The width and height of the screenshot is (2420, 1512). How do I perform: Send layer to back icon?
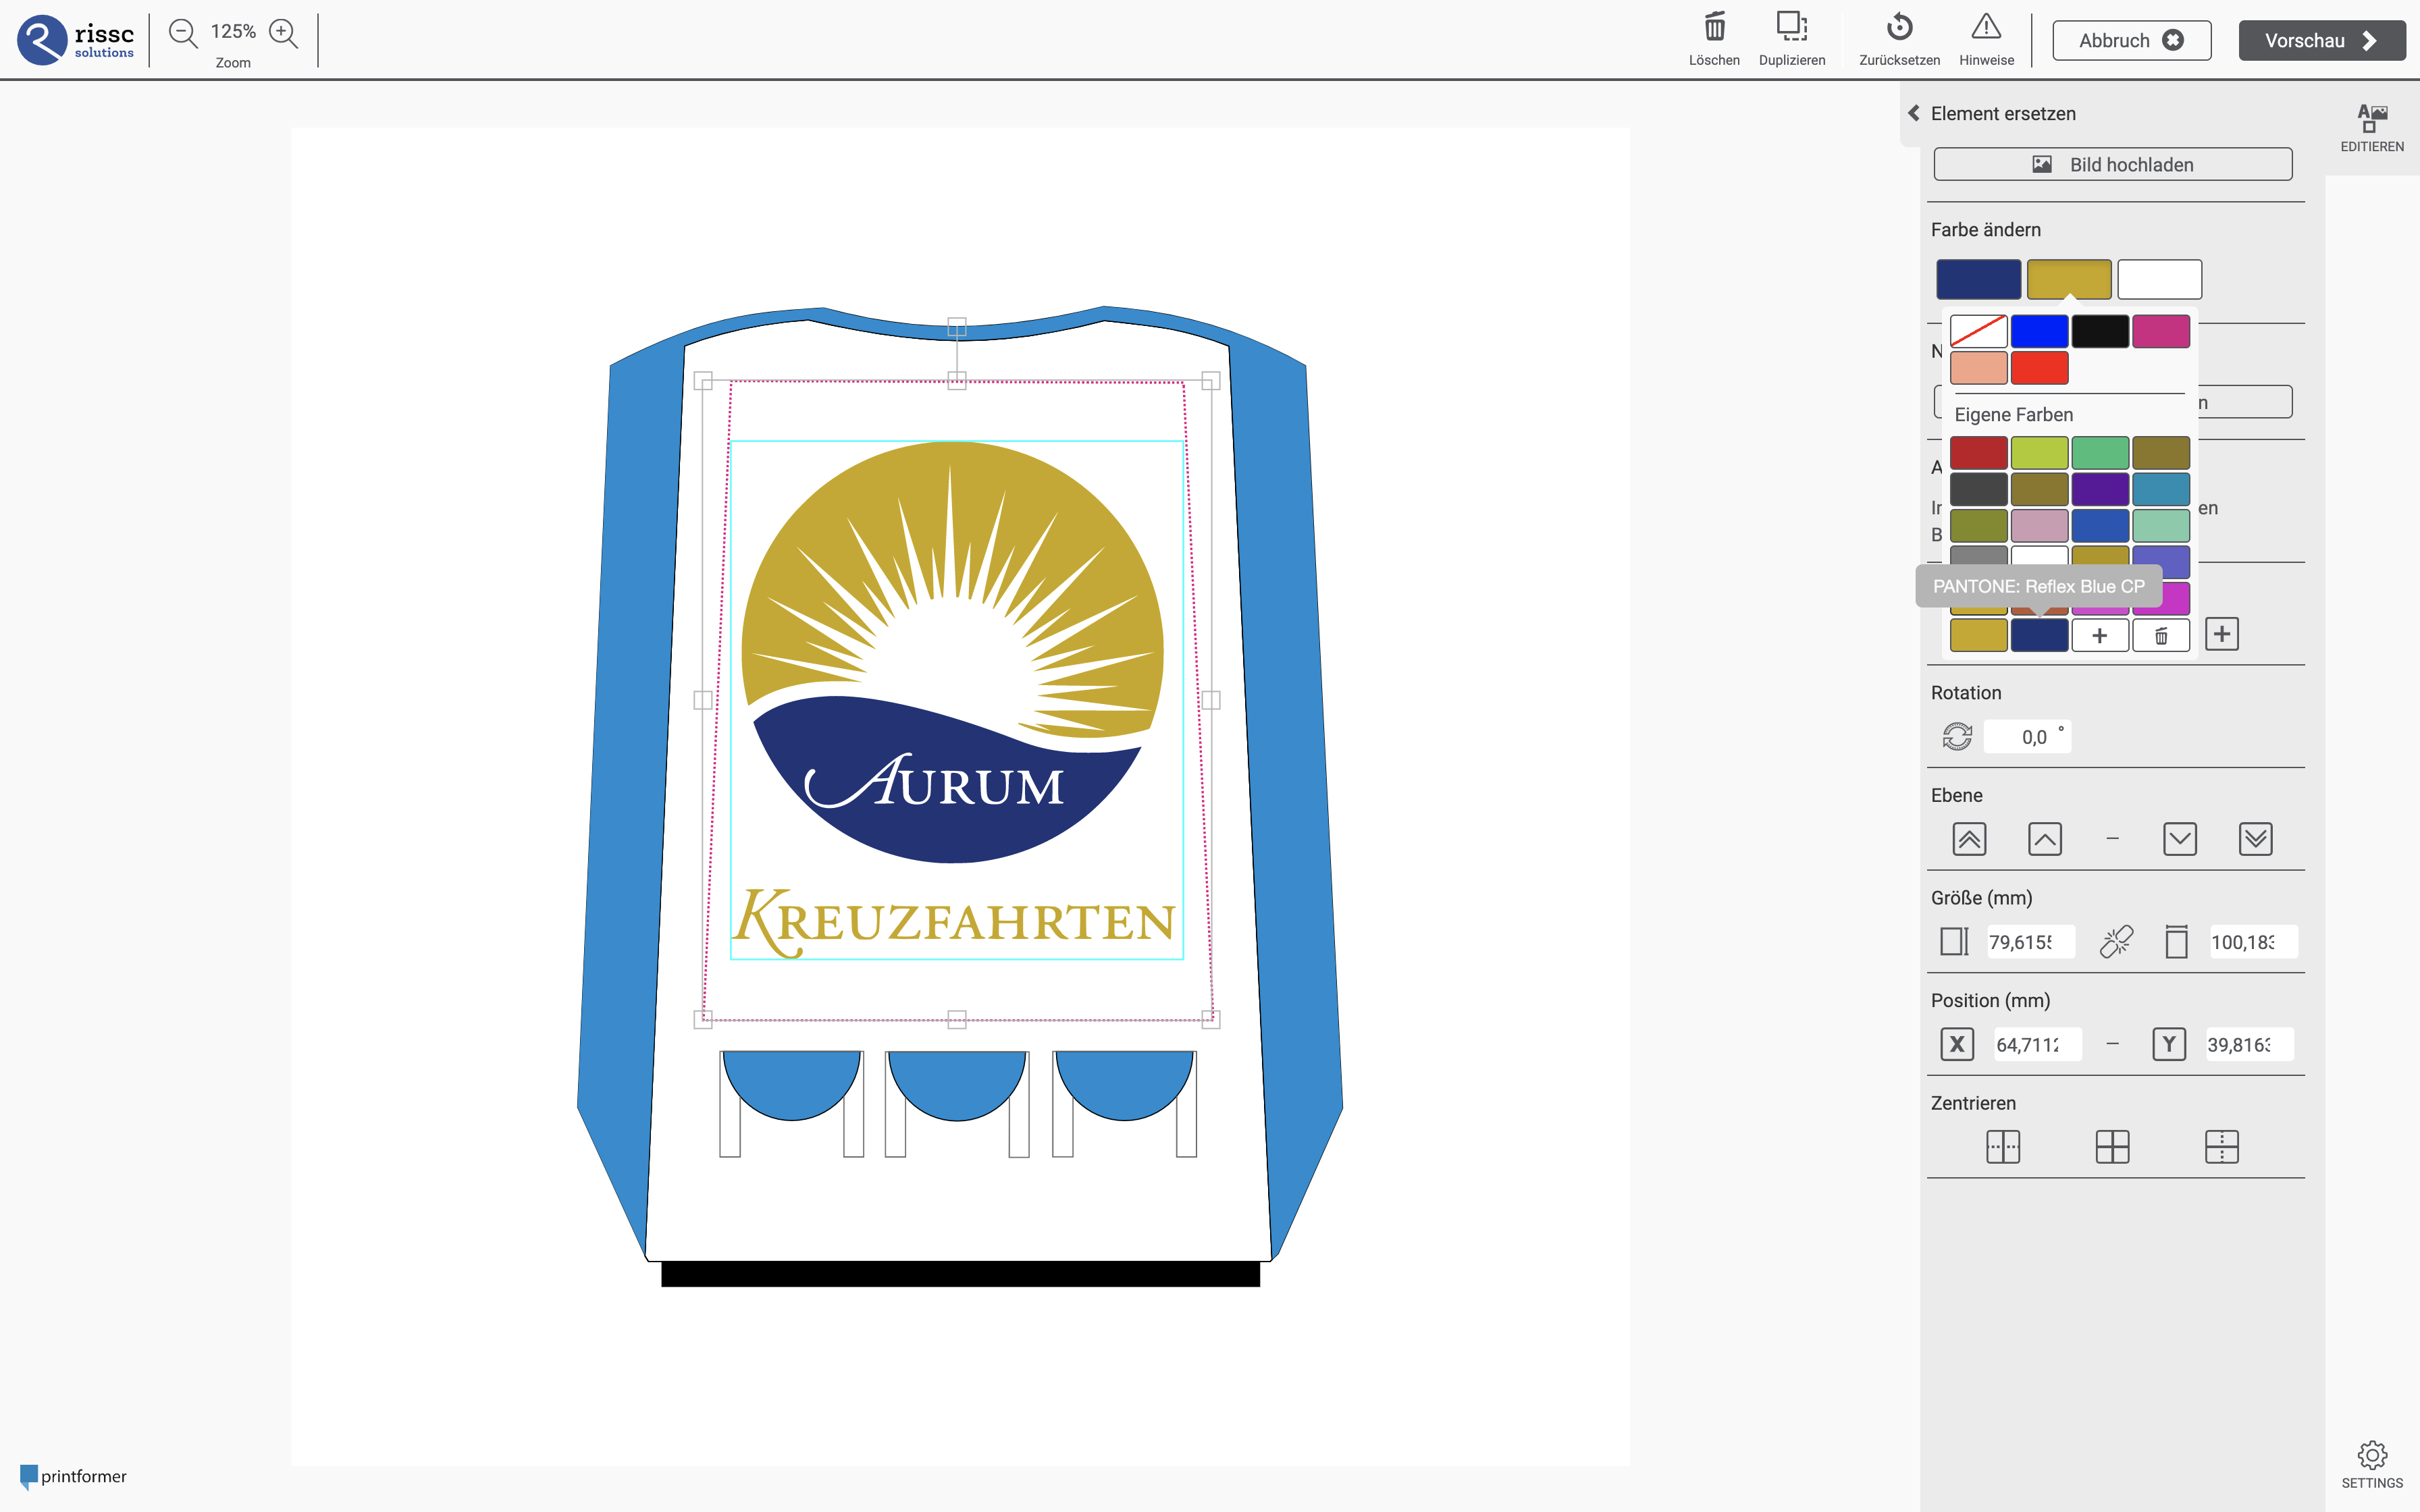[x=2256, y=839]
